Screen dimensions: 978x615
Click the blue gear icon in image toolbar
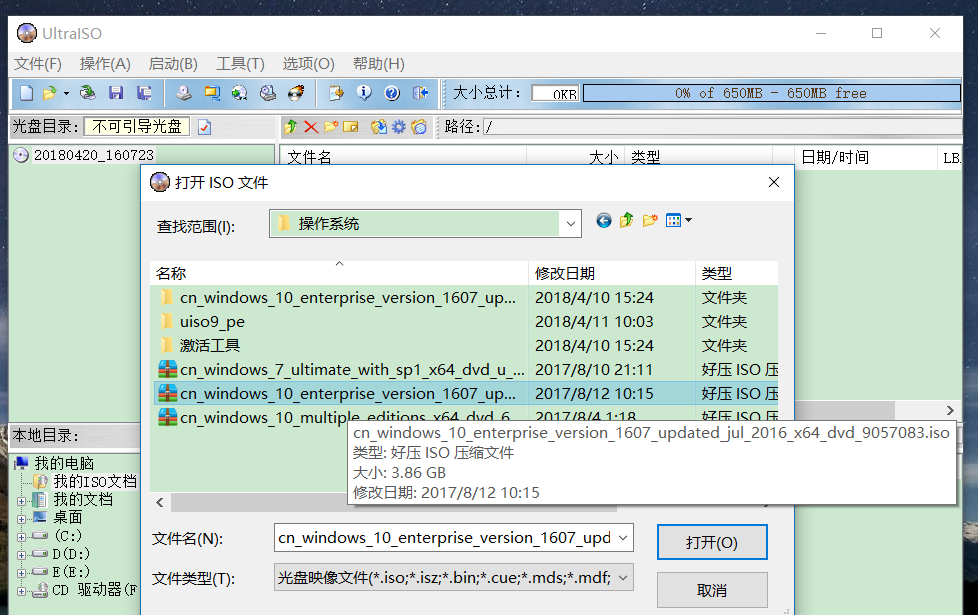399,127
